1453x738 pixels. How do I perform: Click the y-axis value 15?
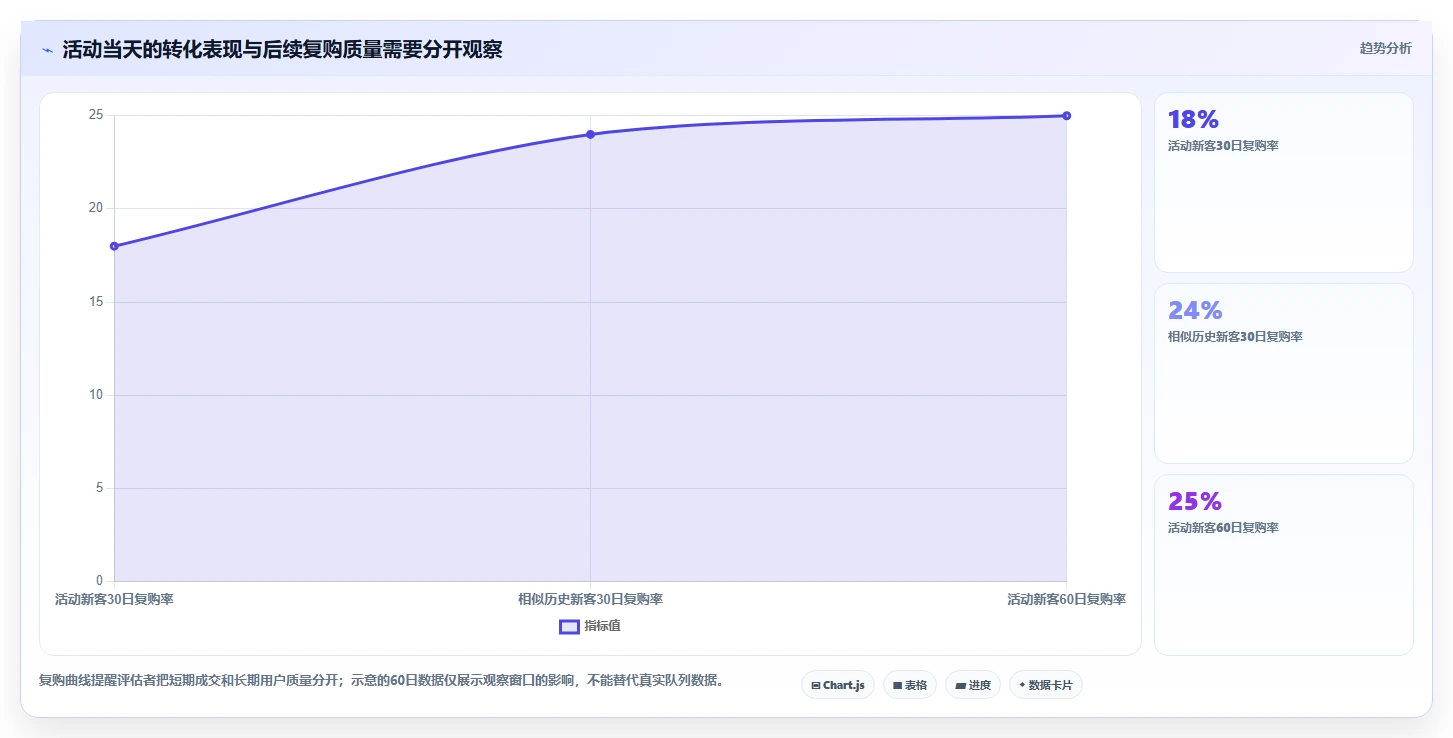[x=96, y=302]
